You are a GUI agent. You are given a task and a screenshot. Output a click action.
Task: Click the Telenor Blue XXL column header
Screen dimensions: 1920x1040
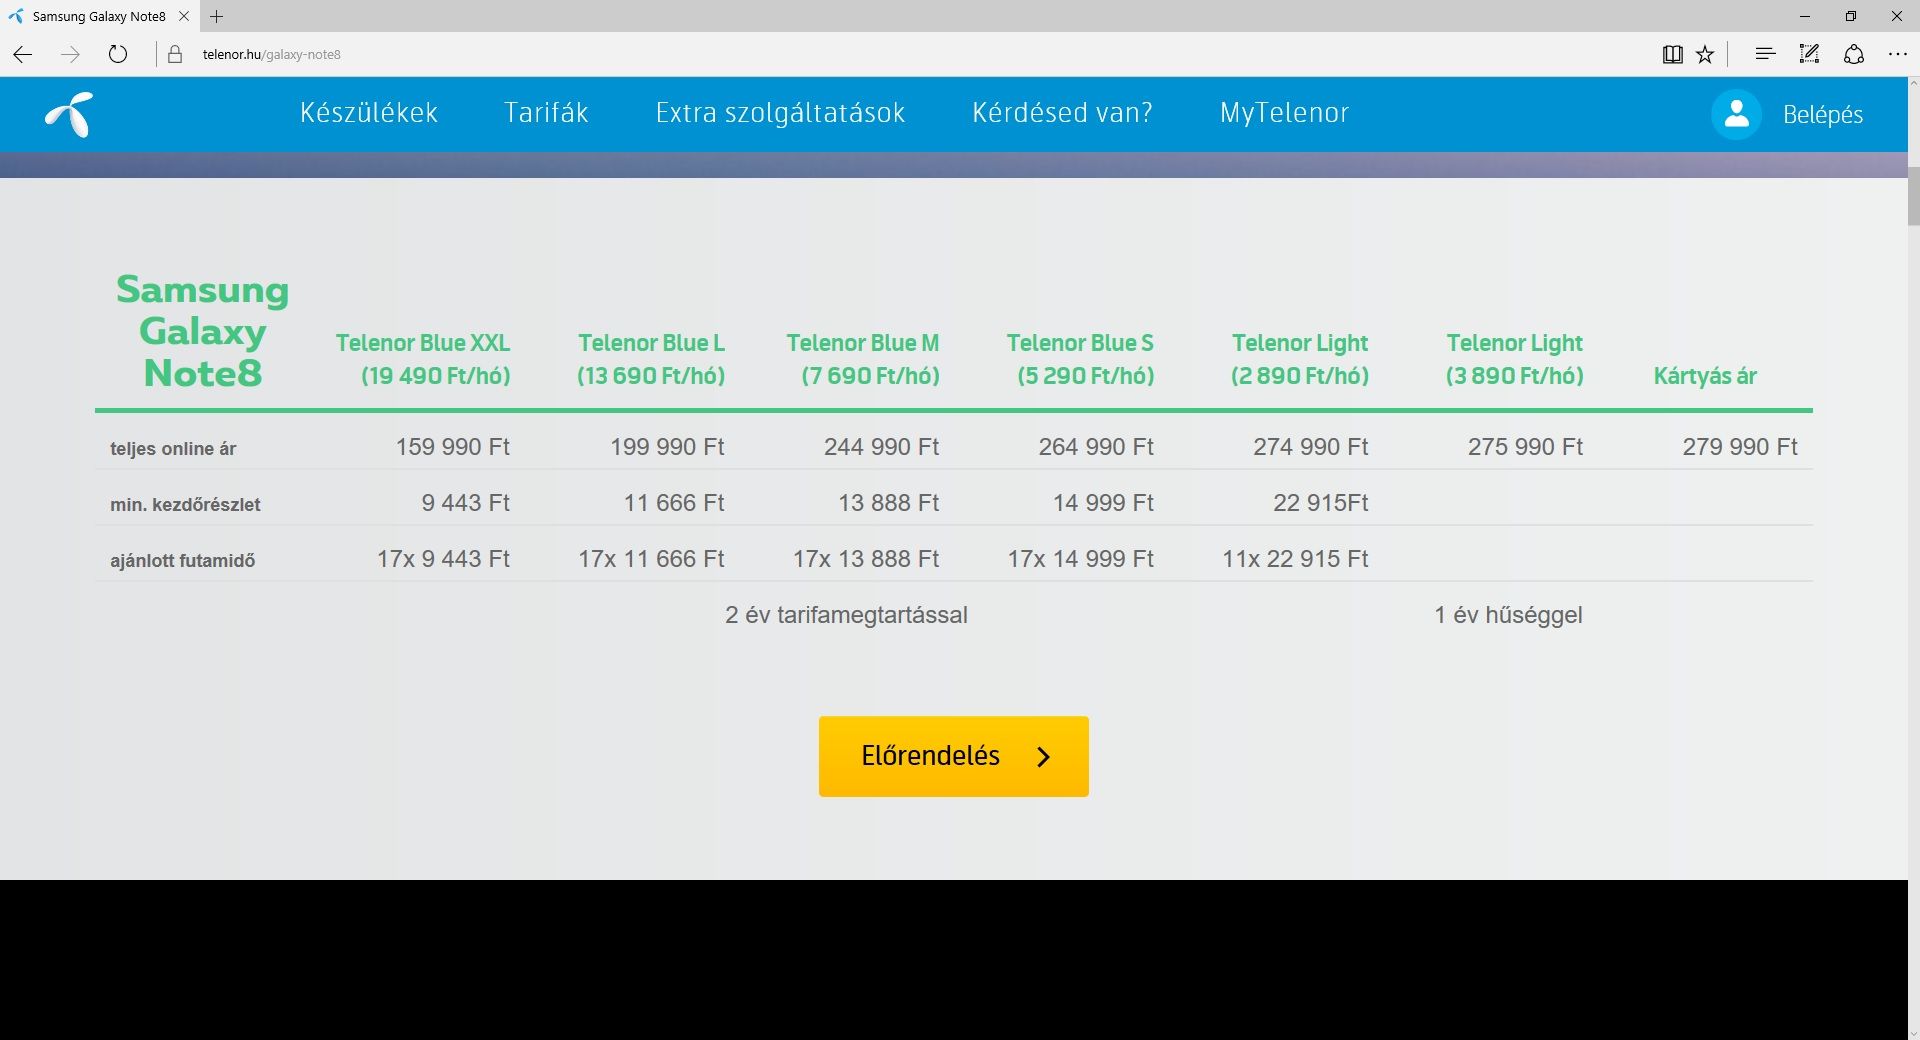click(423, 359)
